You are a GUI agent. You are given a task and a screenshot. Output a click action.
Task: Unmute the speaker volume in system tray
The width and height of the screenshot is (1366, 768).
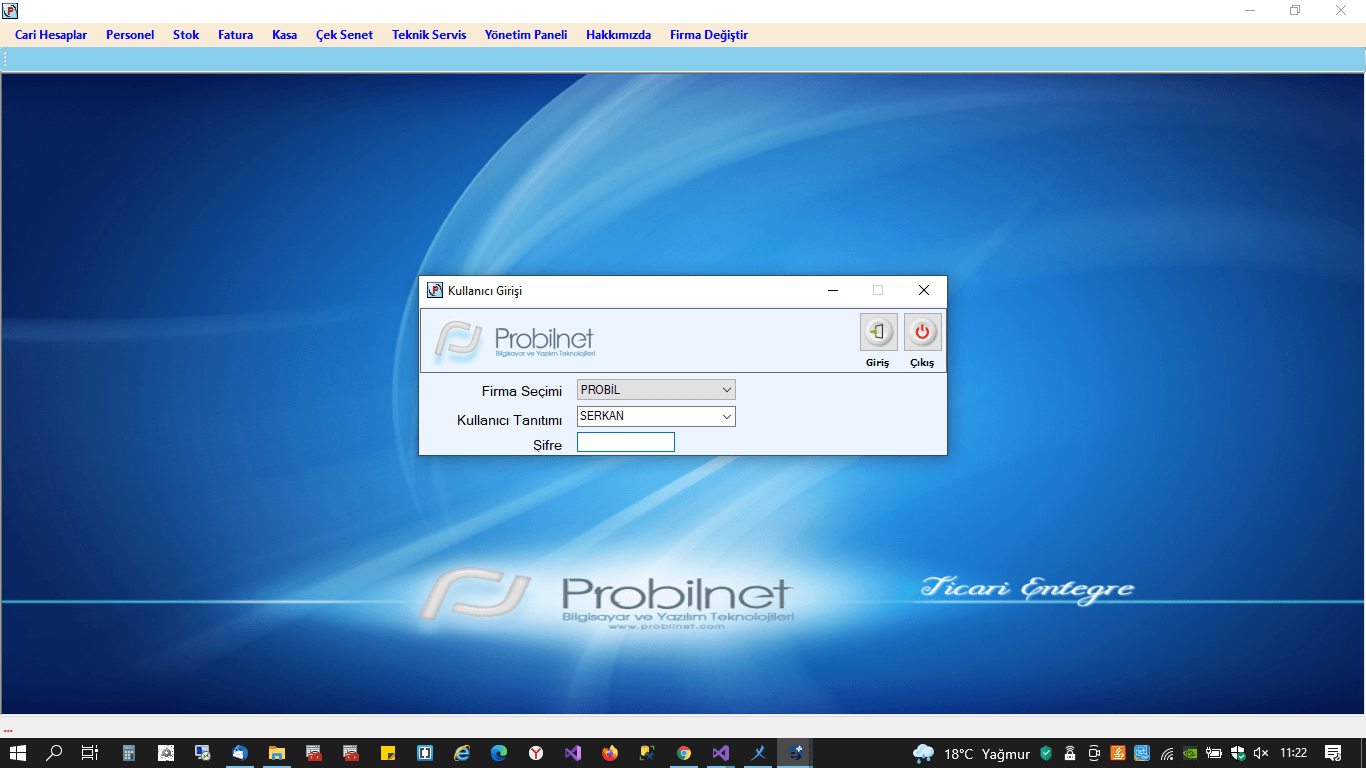pos(1261,753)
